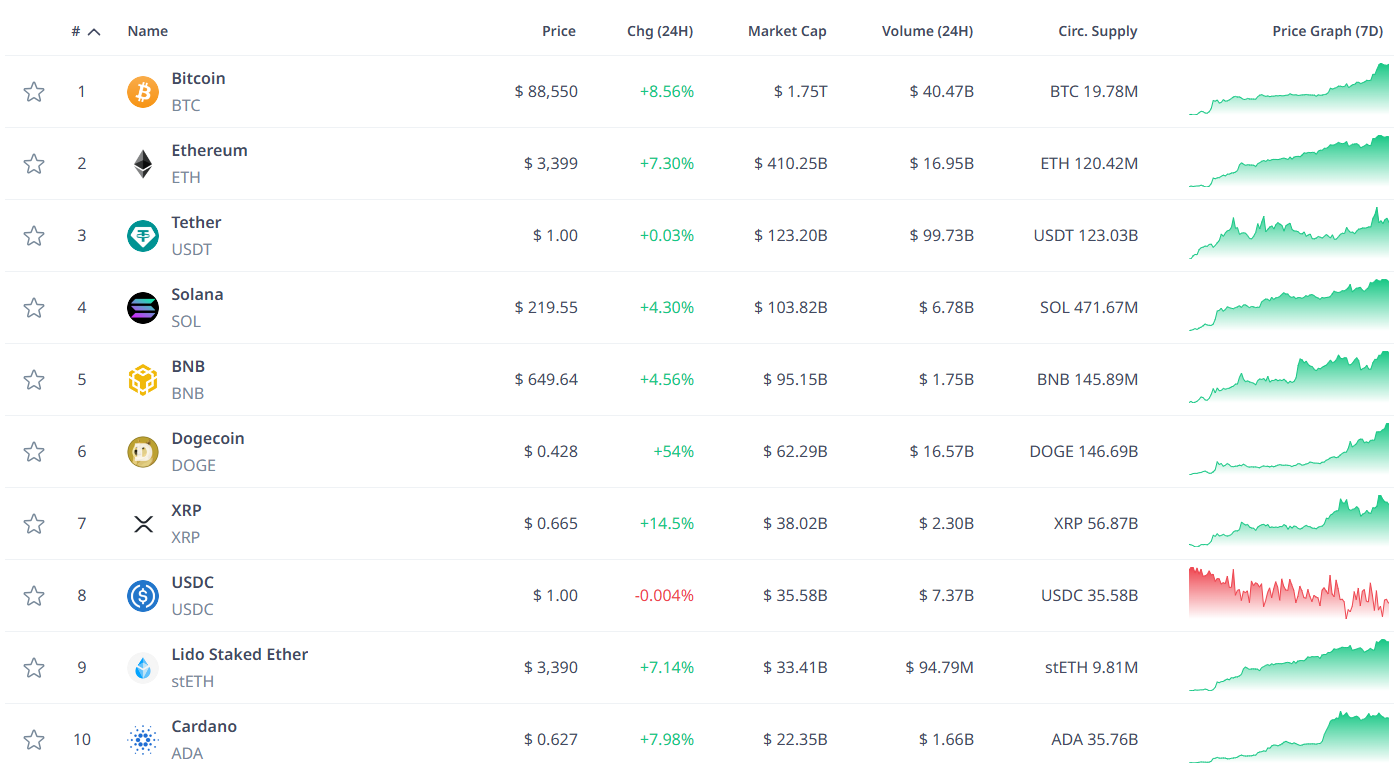Mark BNB as favorite using star
Screen dimensions: 1394x769
(34, 380)
